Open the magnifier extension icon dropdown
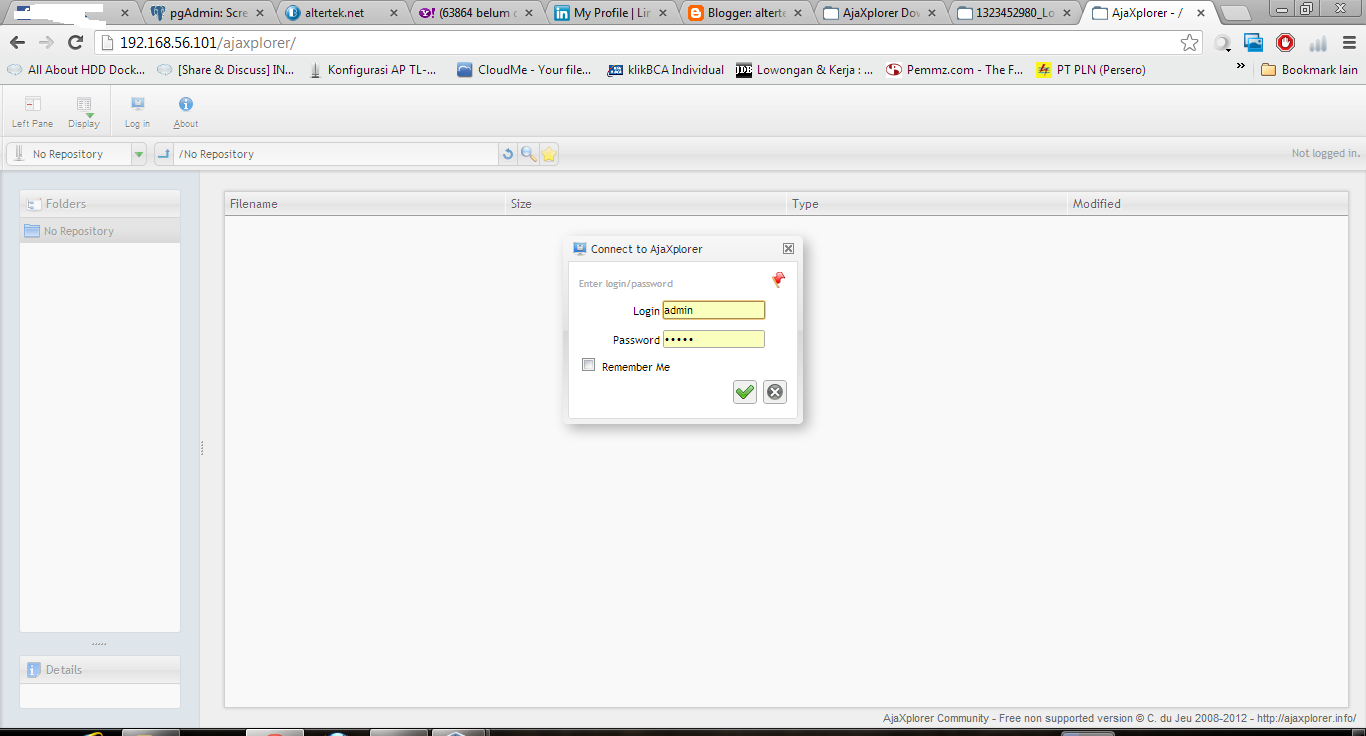The height and width of the screenshot is (736, 1366). [x=1223, y=43]
